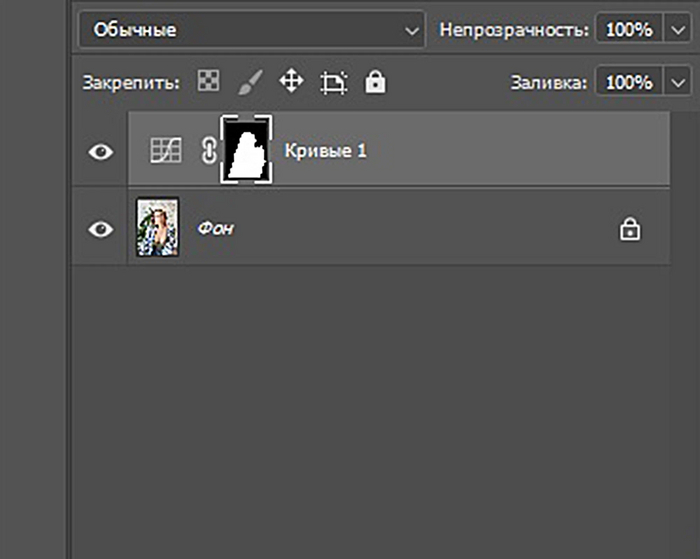
Task: Select the Кривые 1 layer mask thumbnail
Action: (x=247, y=150)
